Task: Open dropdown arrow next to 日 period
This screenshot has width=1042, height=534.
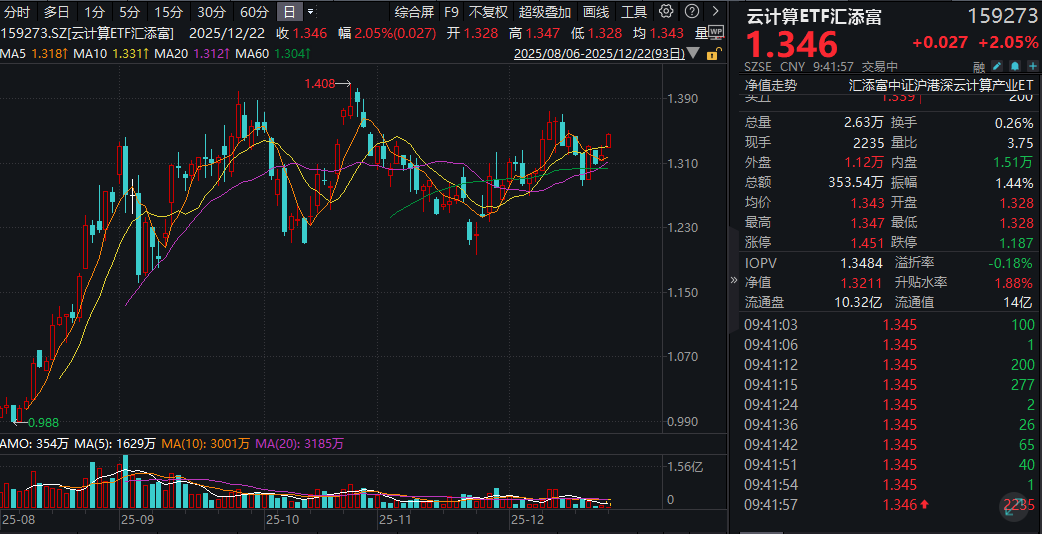Action: (310, 12)
